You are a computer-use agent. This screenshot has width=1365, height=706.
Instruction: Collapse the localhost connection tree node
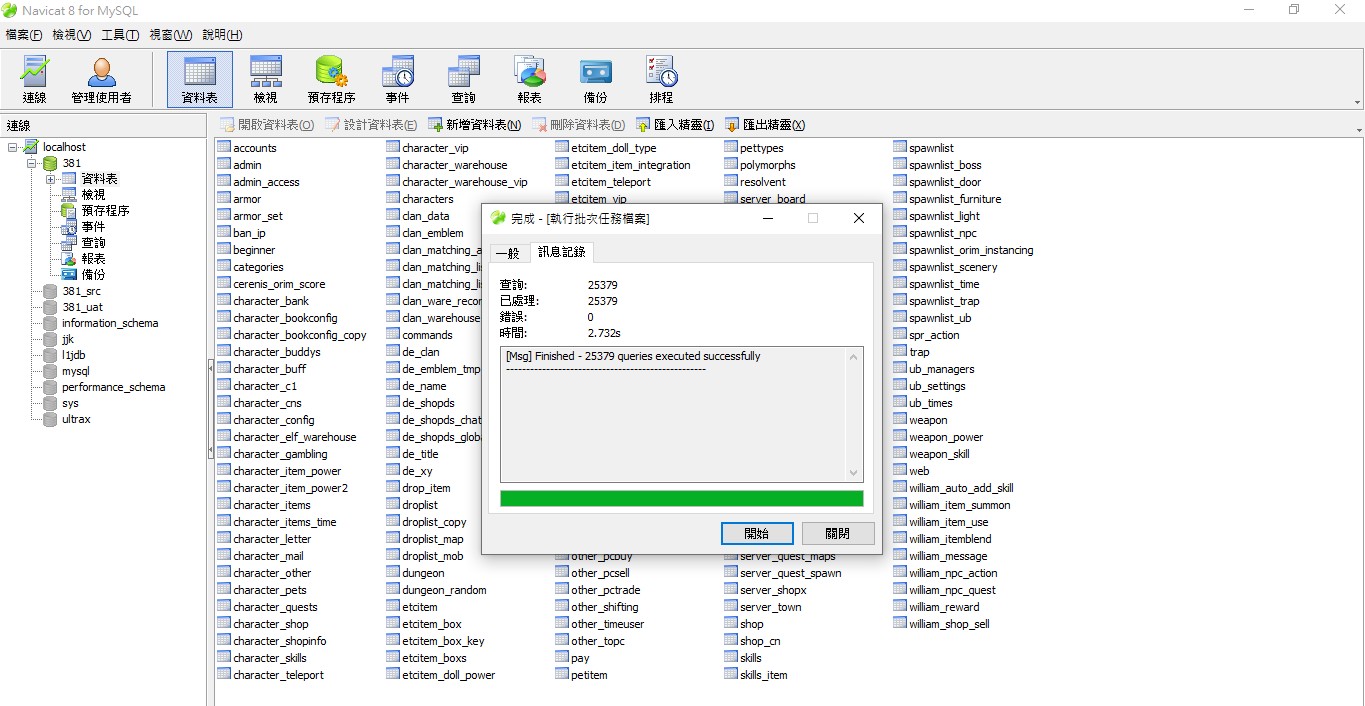14,147
